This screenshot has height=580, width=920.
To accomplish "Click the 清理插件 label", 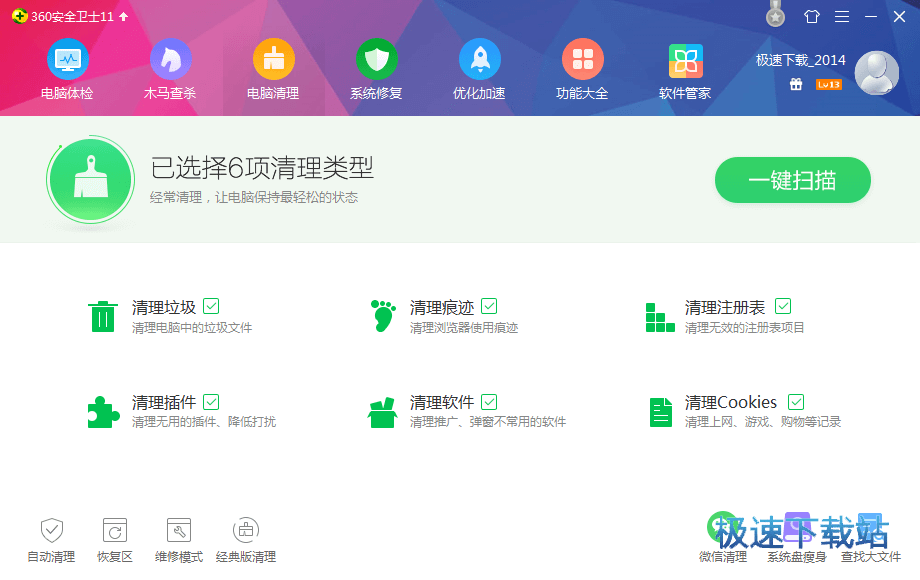I will [164, 402].
